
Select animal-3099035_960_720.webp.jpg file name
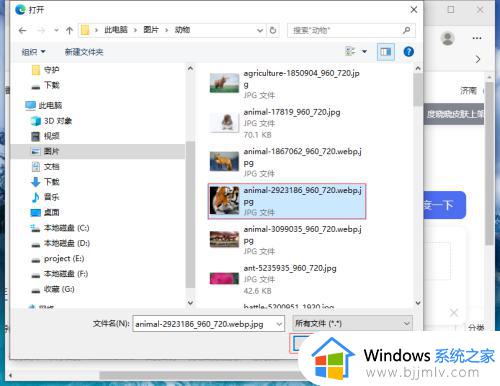coord(302,235)
